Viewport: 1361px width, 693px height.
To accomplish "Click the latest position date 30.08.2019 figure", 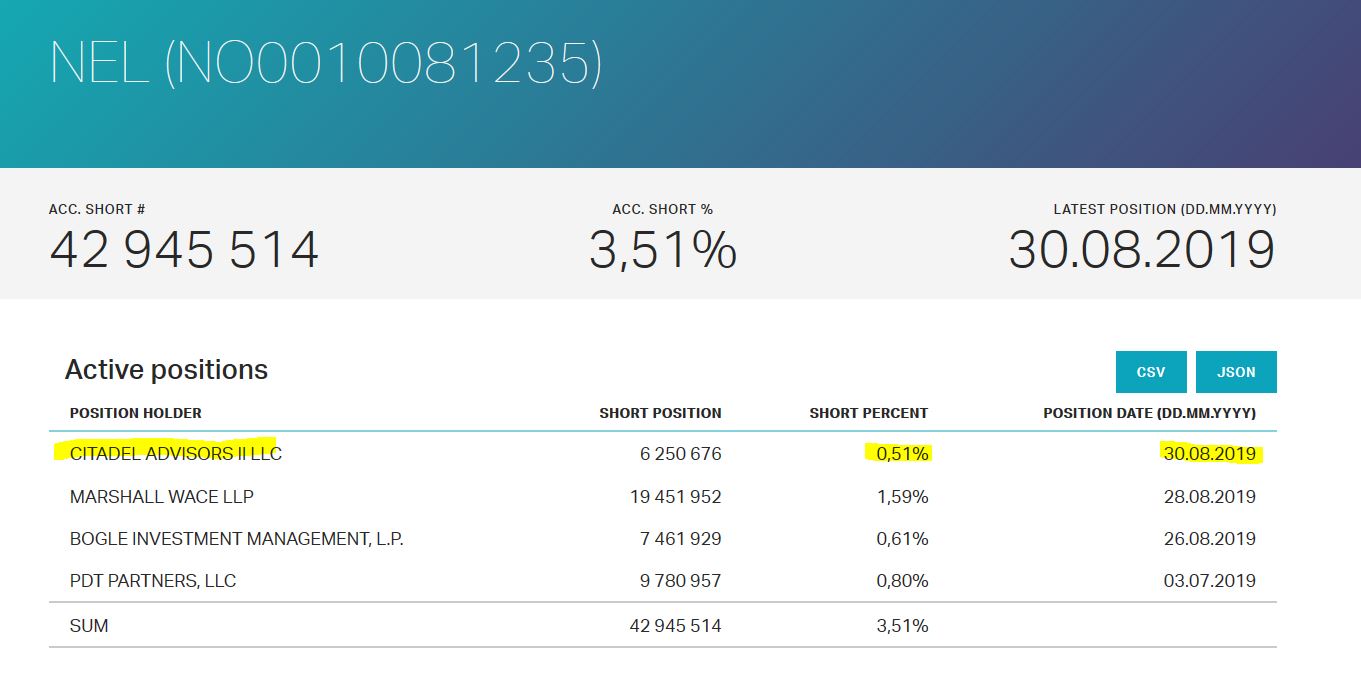I will click(x=1142, y=250).
